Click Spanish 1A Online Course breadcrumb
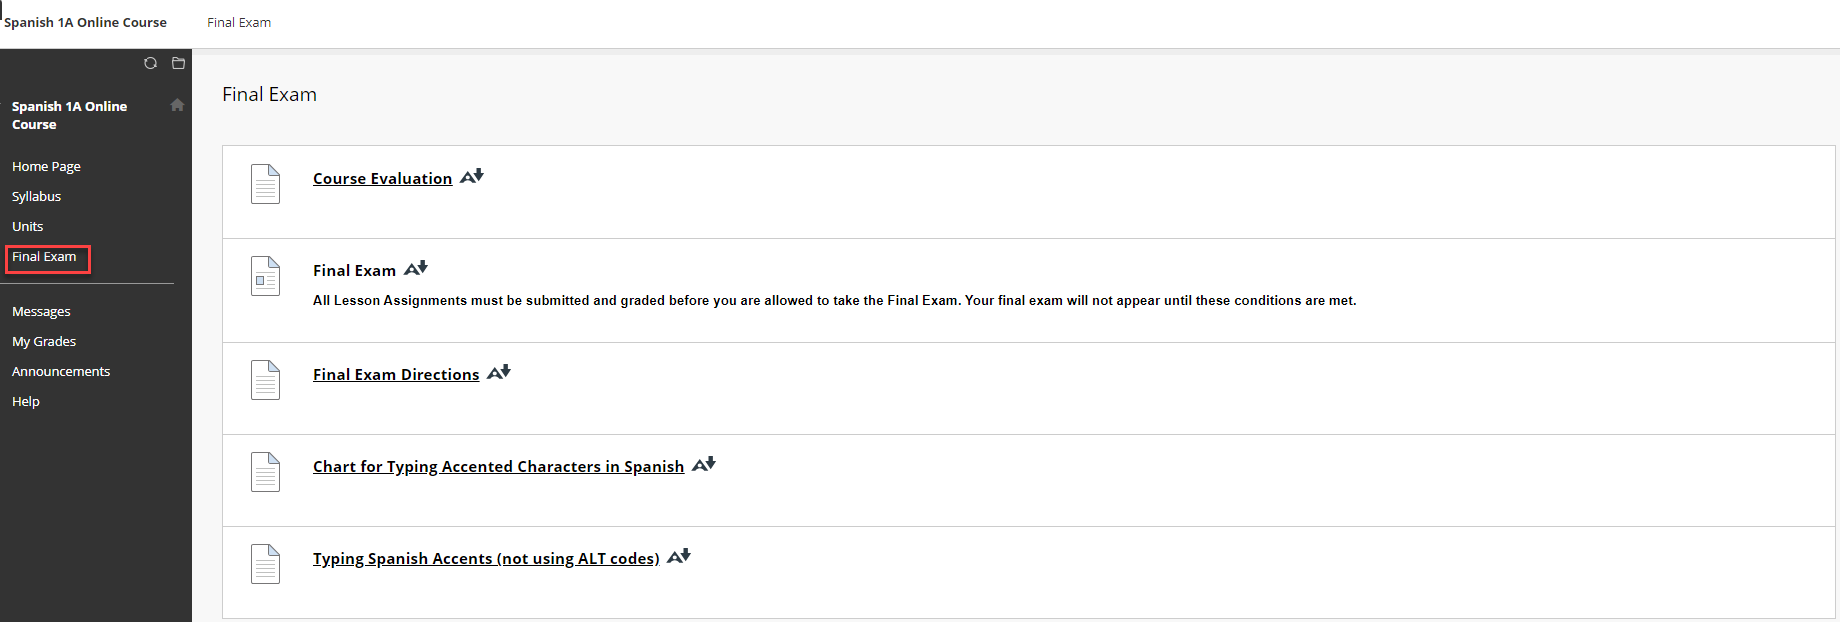The image size is (1840, 622). pyautogui.click(x=85, y=22)
